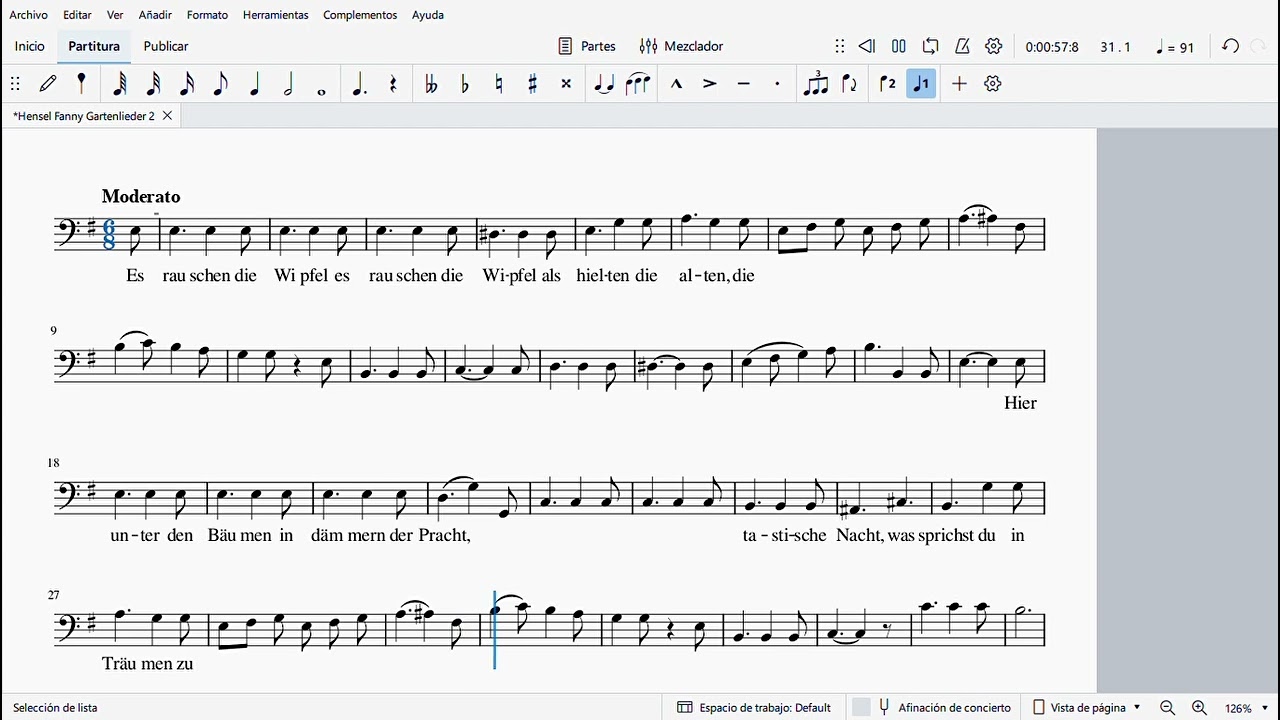Add marcato articulation
Viewport: 1280px width, 720px height.
(676, 84)
